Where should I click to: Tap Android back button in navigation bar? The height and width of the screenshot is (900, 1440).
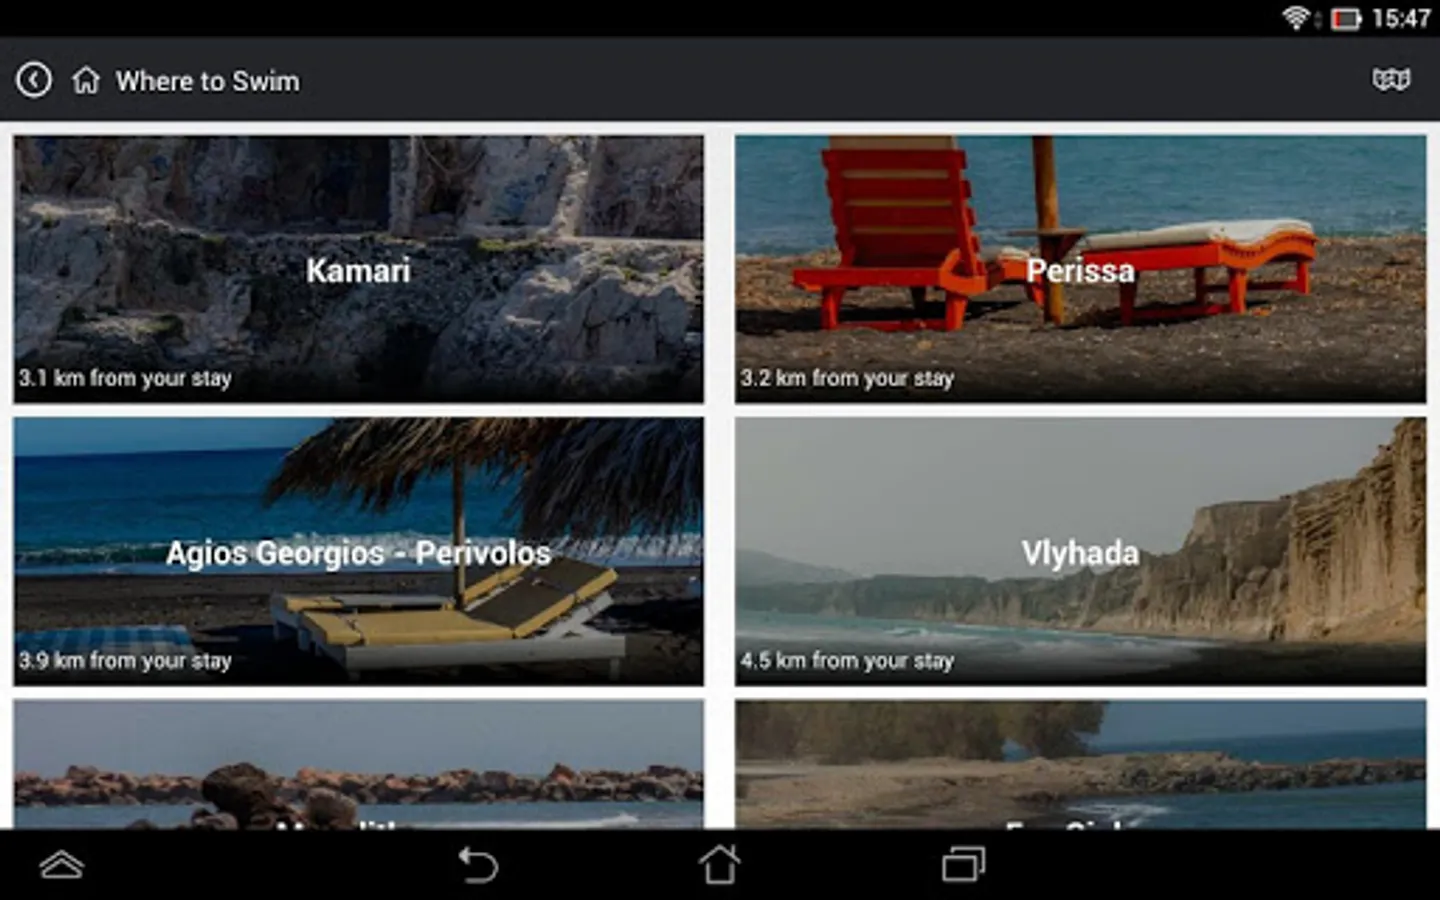pos(478,865)
